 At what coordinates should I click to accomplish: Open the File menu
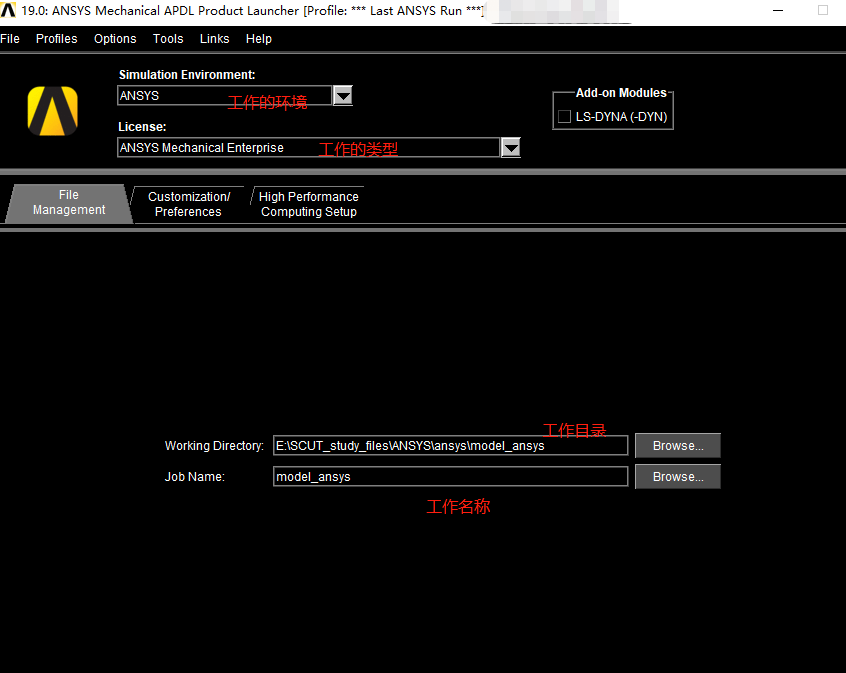10,39
